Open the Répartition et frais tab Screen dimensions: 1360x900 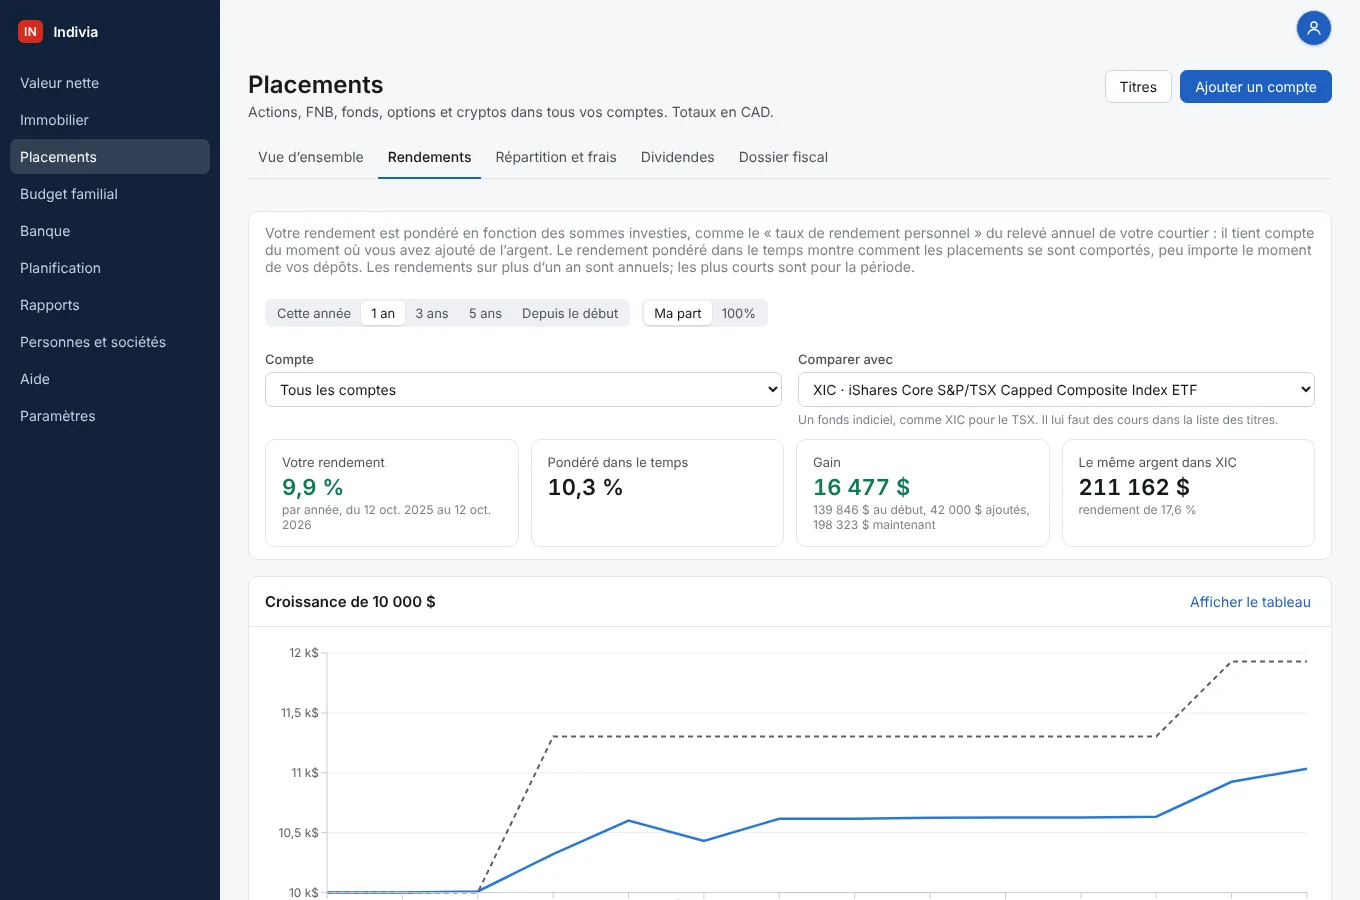coord(556,157)
